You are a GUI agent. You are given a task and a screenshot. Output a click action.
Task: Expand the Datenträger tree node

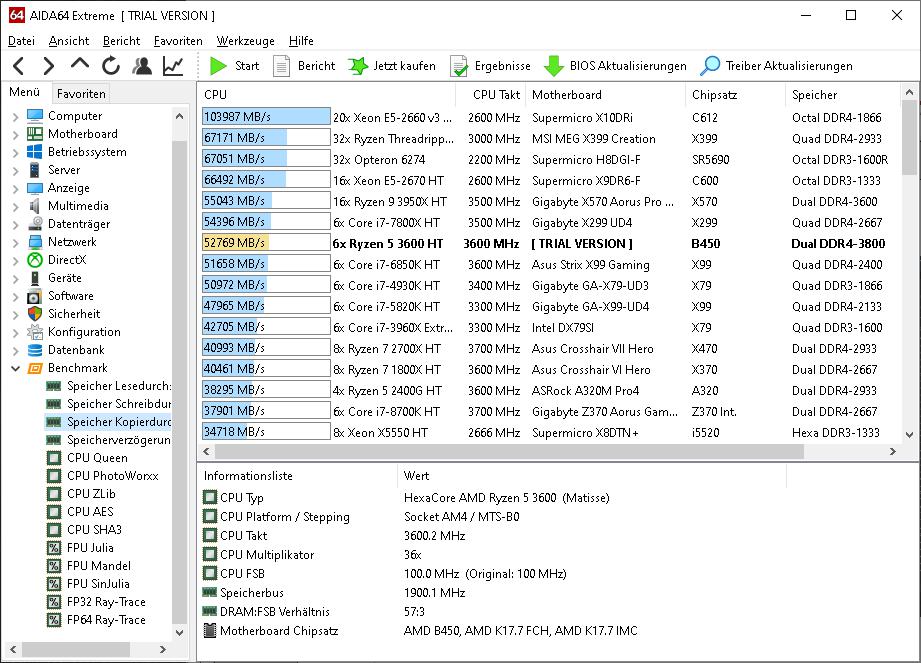coord(15,224)
